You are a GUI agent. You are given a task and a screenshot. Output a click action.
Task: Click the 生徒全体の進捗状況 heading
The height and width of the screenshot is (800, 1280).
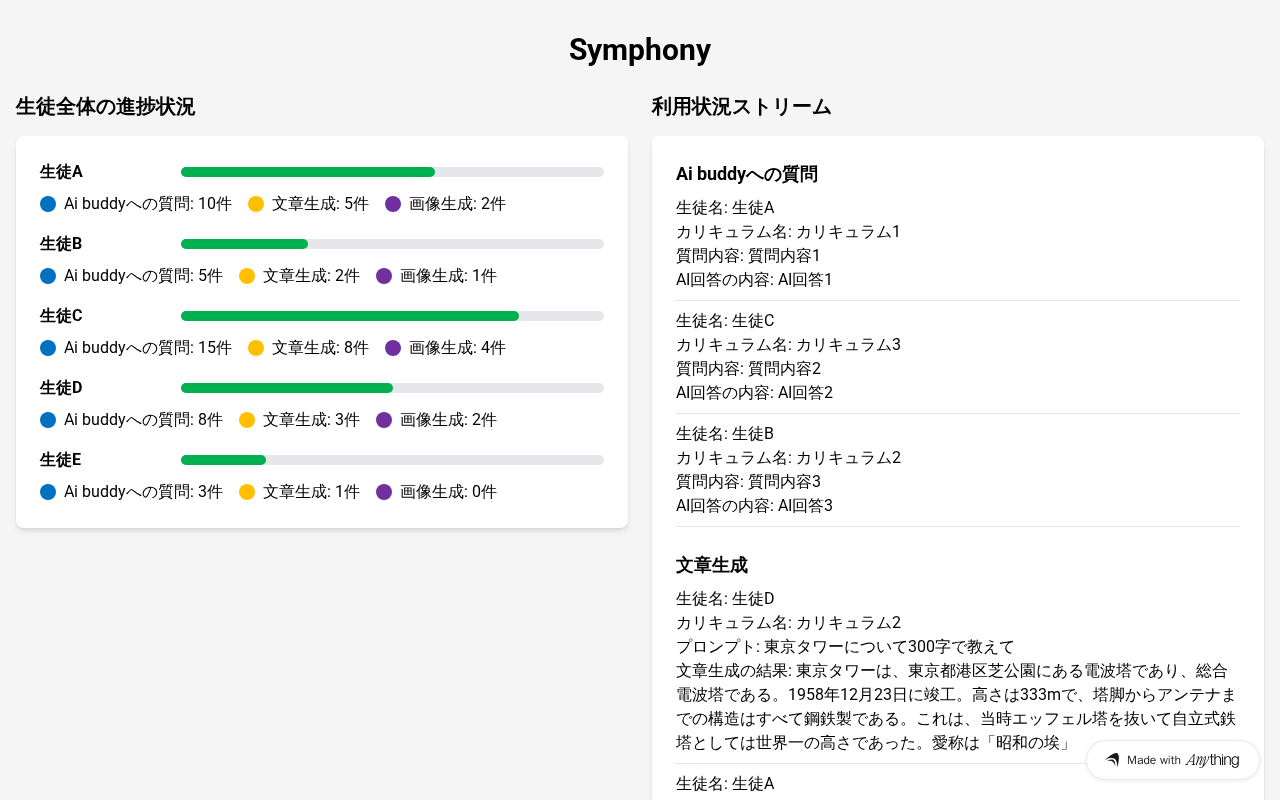(105, 107)
